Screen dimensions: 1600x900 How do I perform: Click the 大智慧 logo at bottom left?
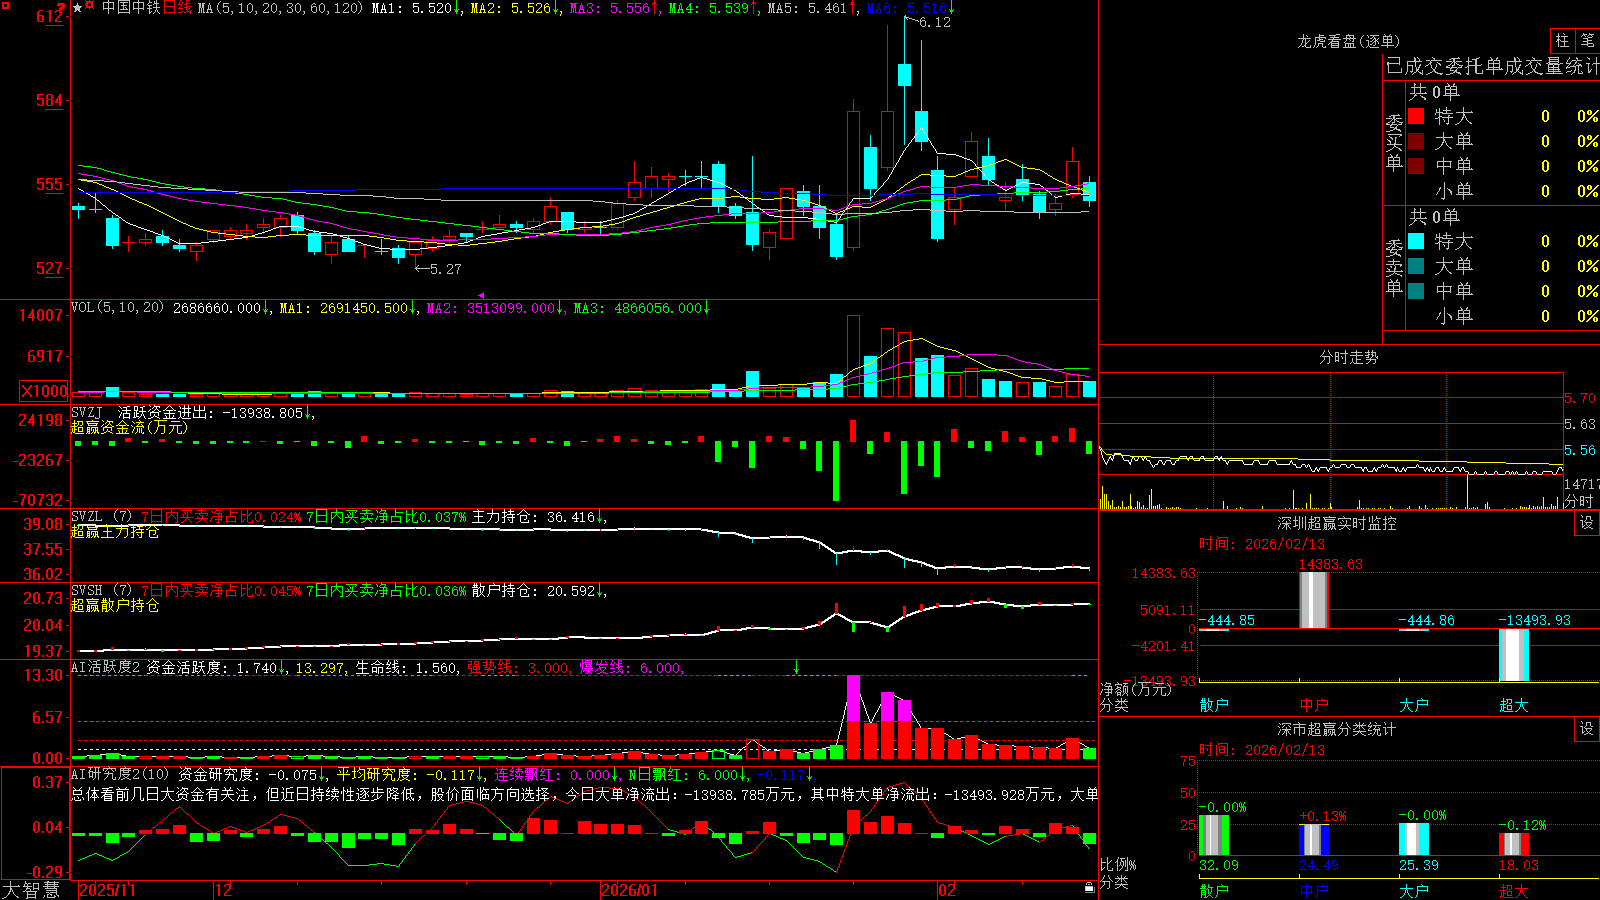pos(31,889)
